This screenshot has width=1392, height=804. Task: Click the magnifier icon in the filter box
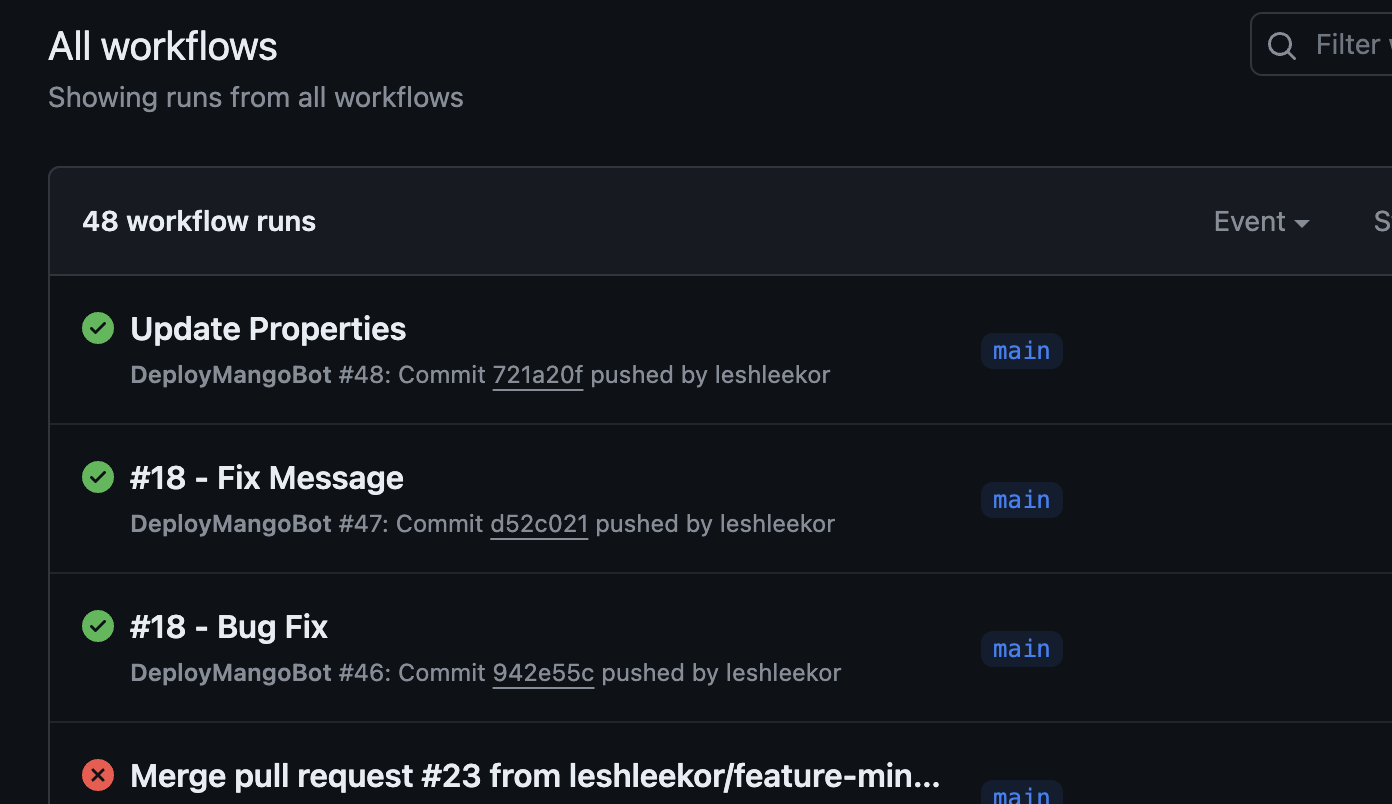click(x=1281, y=45)
